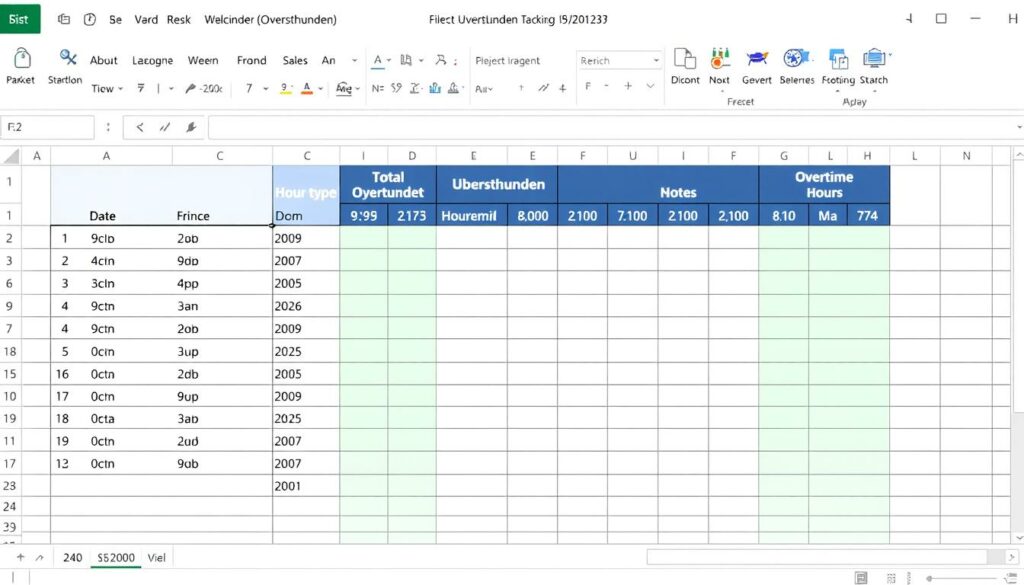Expand the Tiew dropdown
This screenshot has width=1024, height=585.
coord(107,89)
